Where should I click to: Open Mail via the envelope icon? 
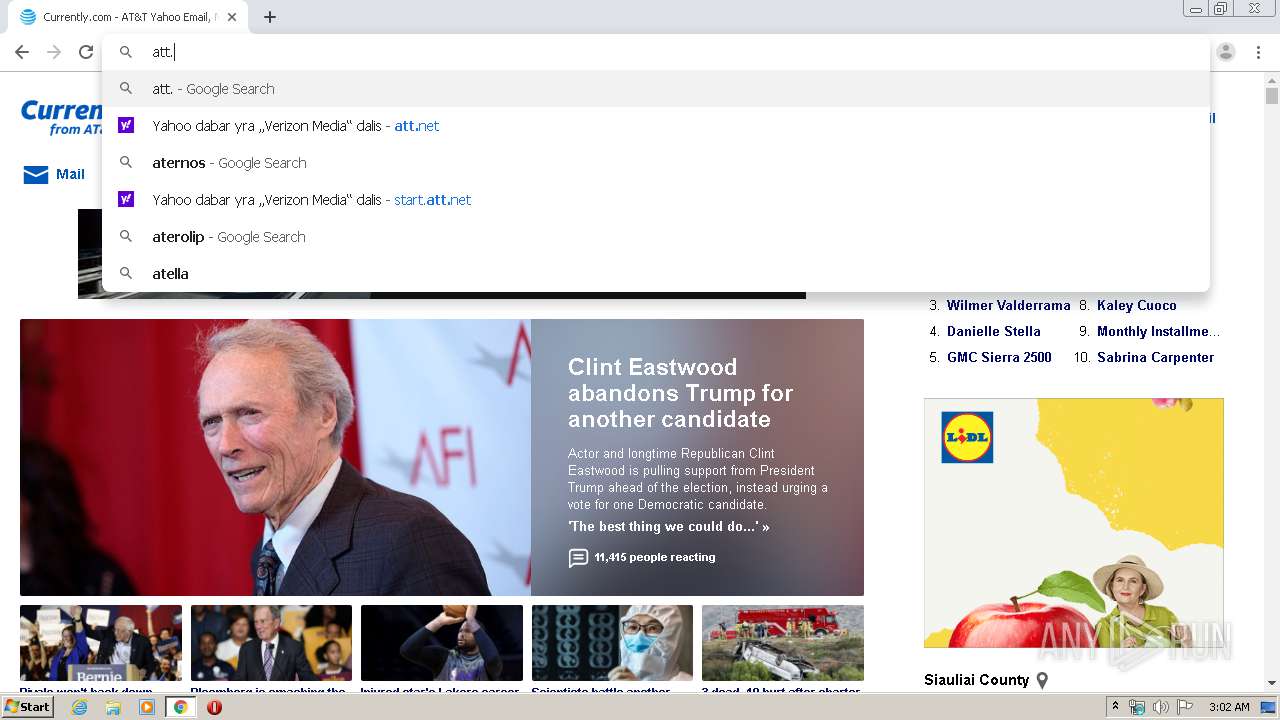[x=36, y=175]
